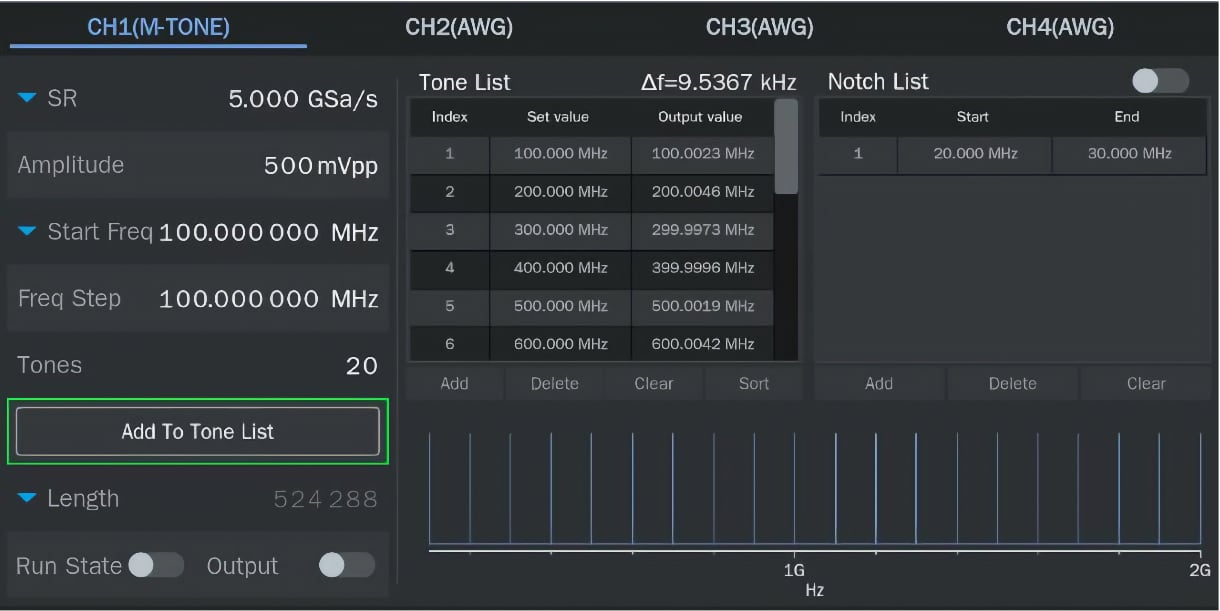Screen dimensions: 1220x611
Task: Click the Set value column header
Action: [558, 117]
